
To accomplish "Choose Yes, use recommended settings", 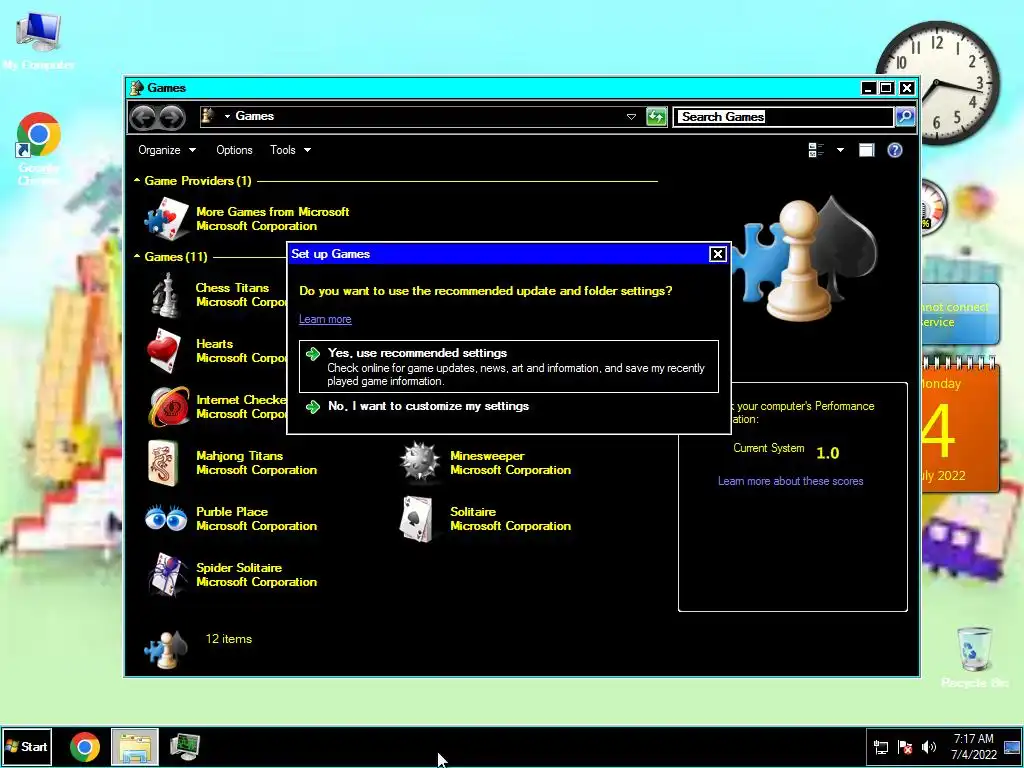I will click(x=509, y=366).
